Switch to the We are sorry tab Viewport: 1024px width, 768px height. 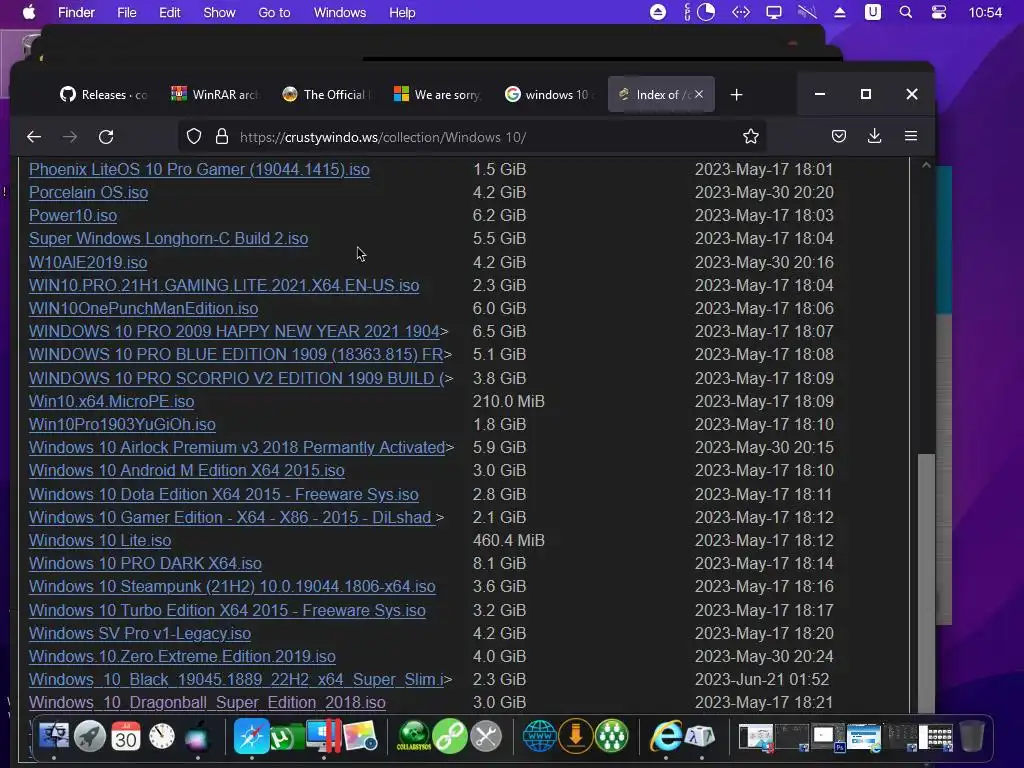coord(437,95)
